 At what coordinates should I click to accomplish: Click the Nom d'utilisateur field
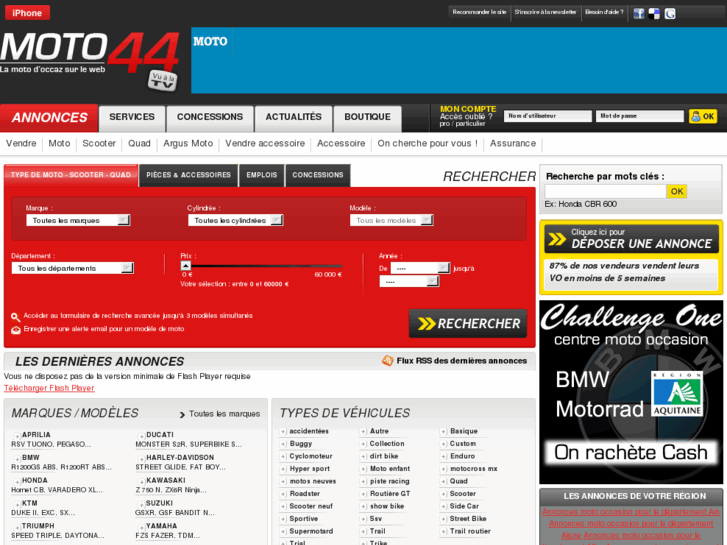[548, 116]
